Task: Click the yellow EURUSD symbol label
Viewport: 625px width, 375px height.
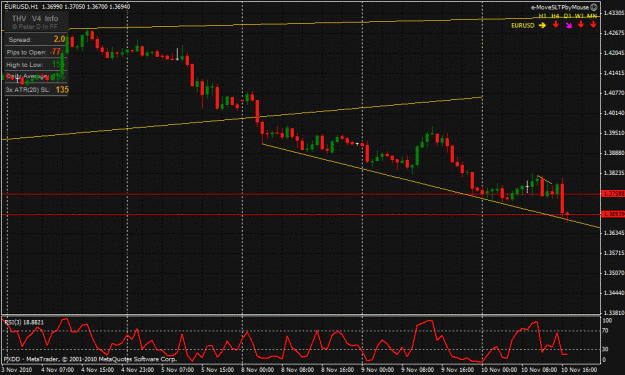Action: [523, 26]
